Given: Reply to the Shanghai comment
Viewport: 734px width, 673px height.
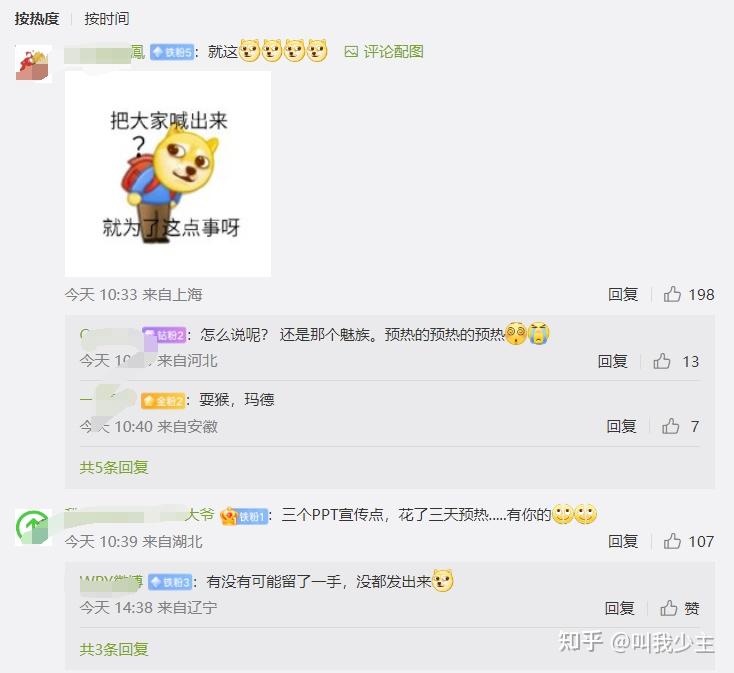Looking at the screenshot, I should [x=623, y=294].
